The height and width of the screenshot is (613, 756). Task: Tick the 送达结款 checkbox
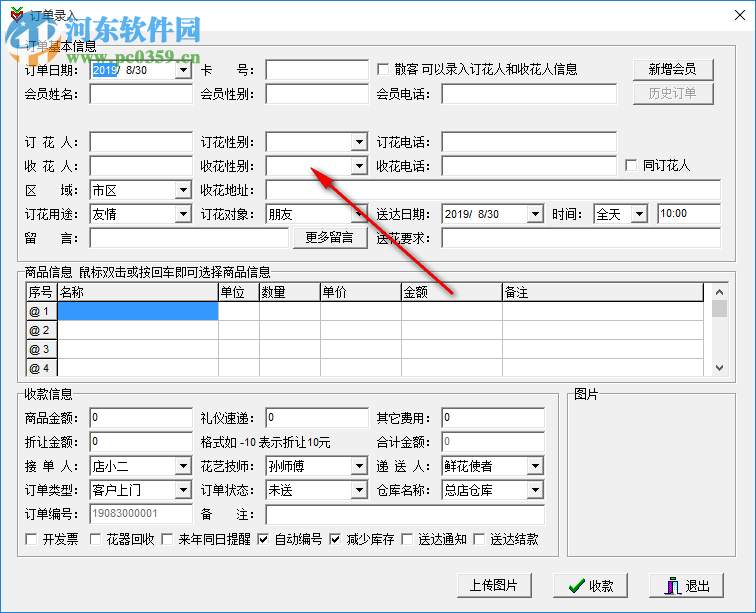point(479,539)
